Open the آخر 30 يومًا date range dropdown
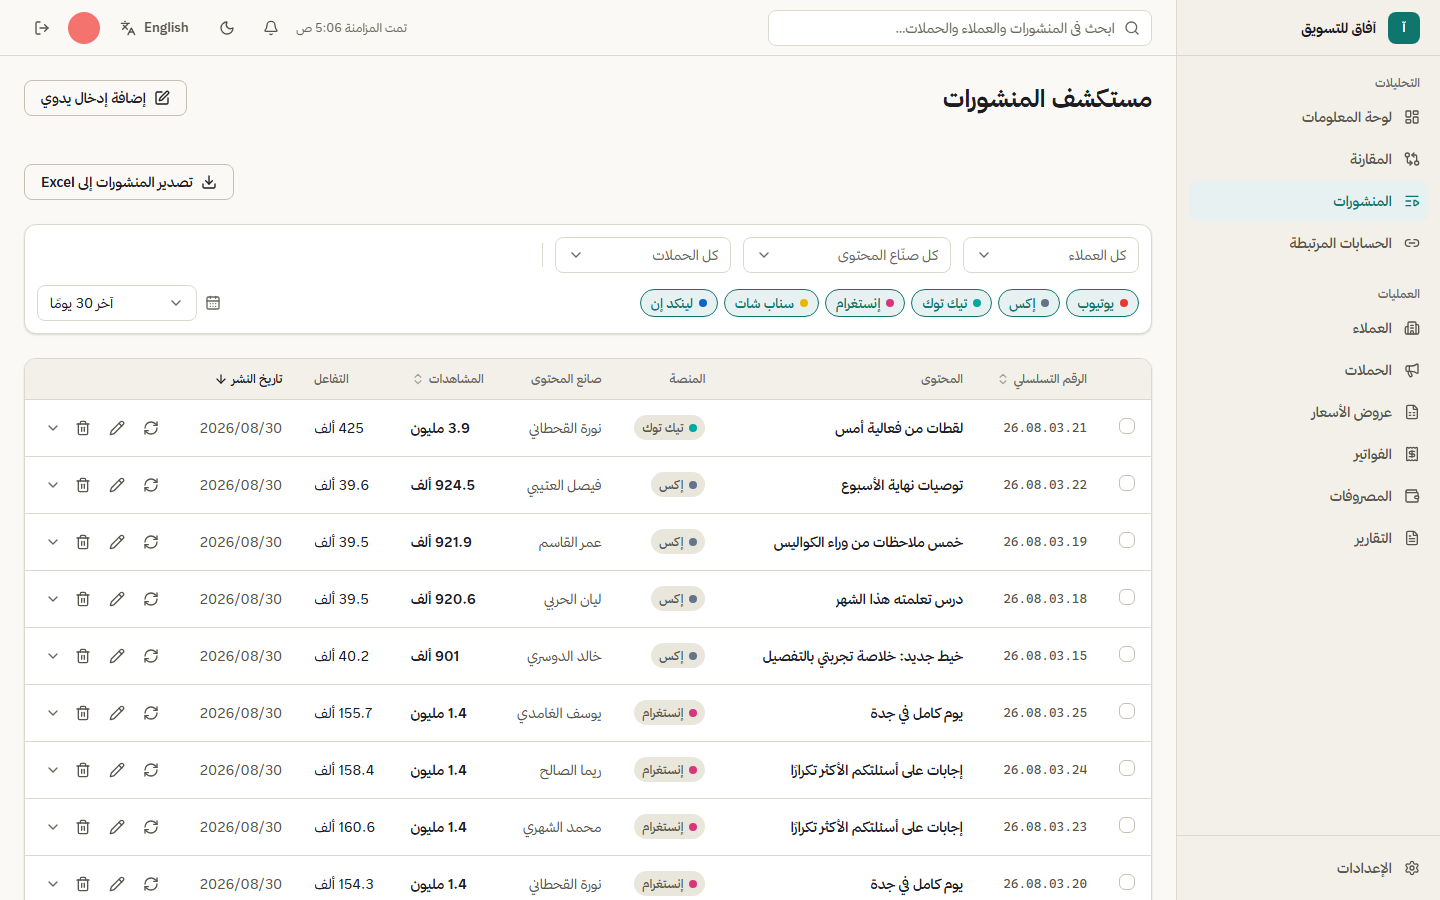Screen dimensions: 1440x900 117,303
